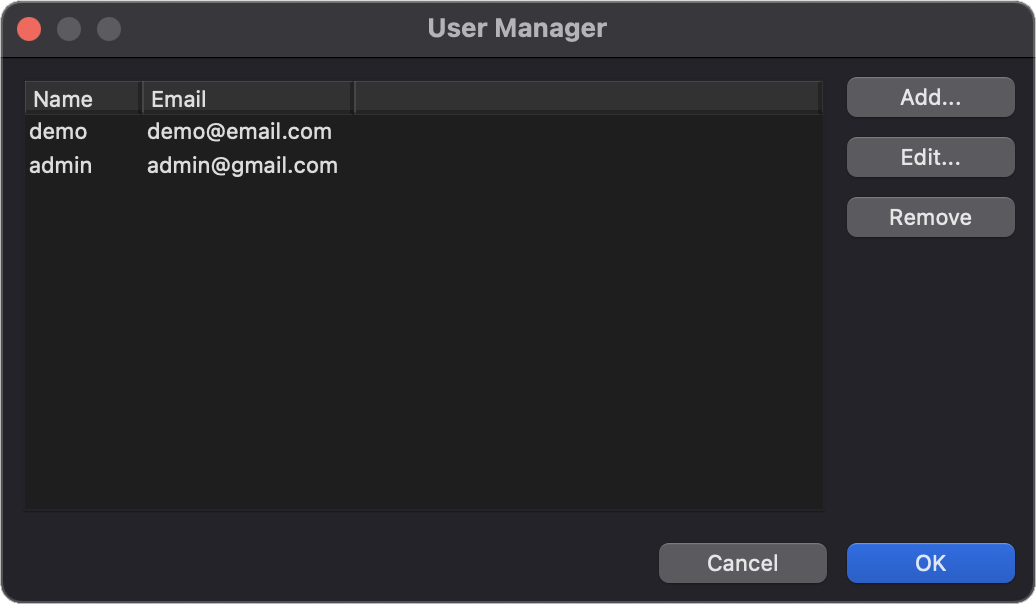Image resolution: width=1036 pixels, height=604 pixels.
Task: Sort by the Name column header
Action: (84, 98)
